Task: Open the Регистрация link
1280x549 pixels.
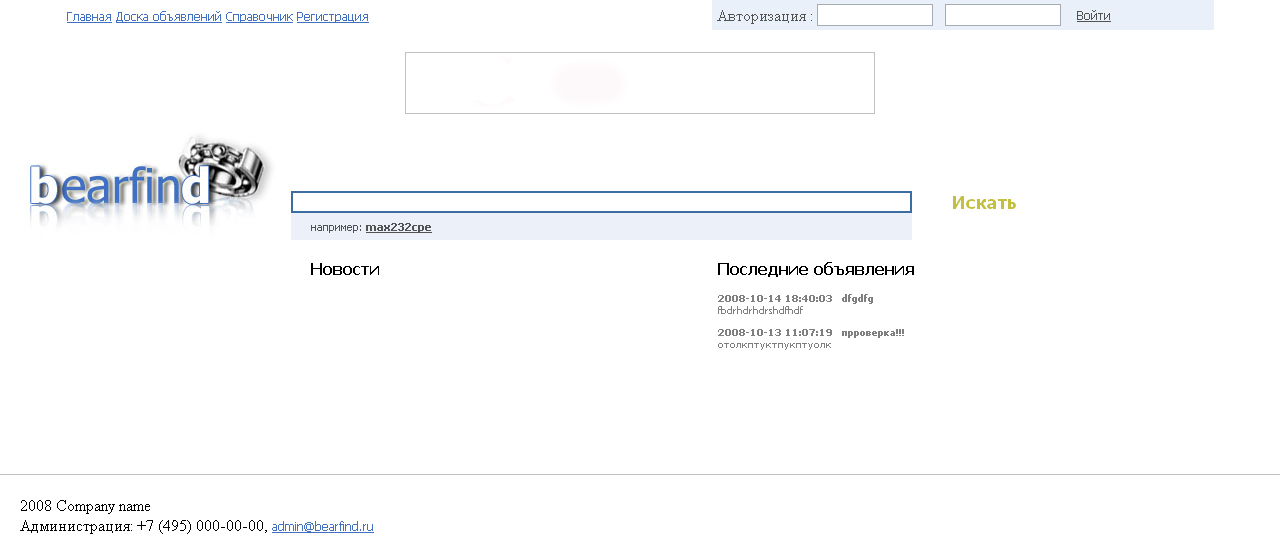Action: 332,17
